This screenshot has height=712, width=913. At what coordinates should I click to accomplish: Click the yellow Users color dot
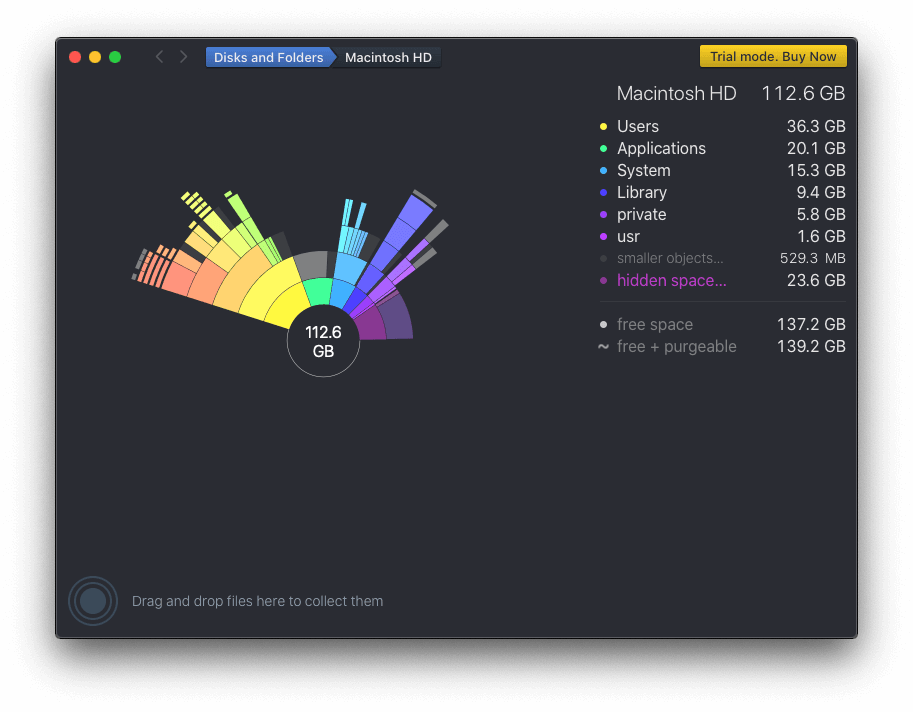pyautogui.click(x=603, y=127)
